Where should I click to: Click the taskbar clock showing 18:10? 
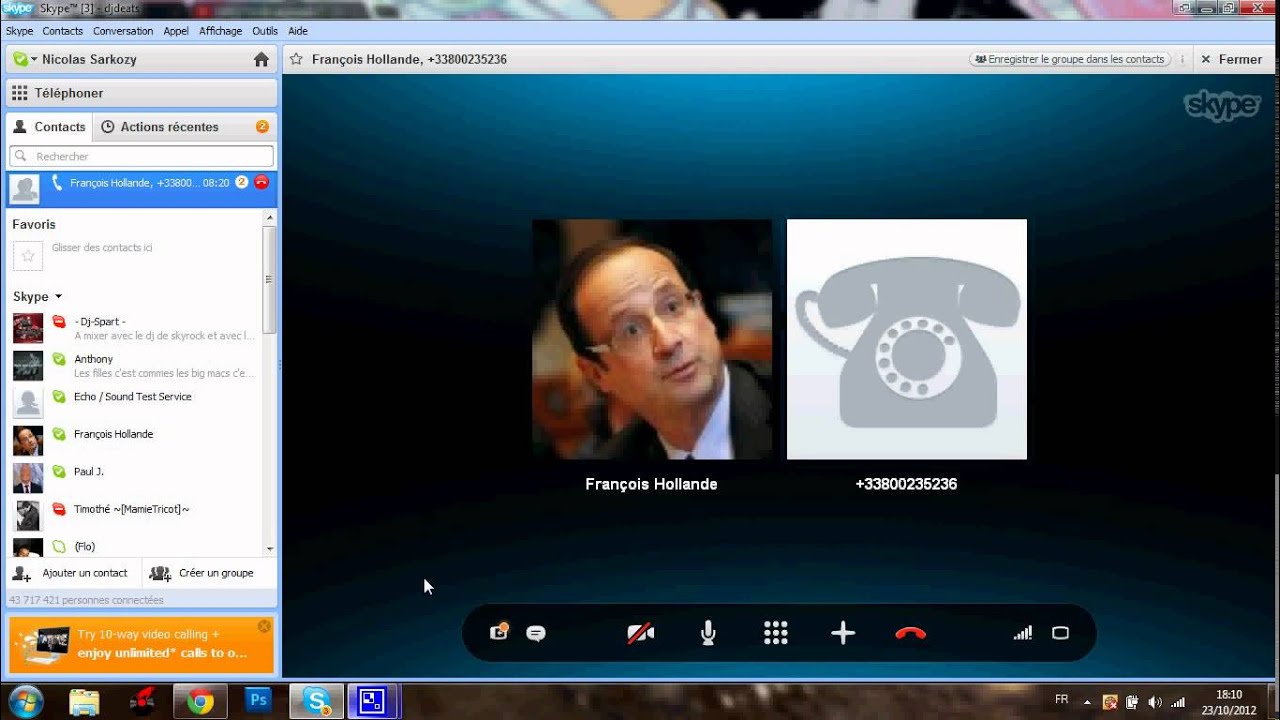pyautogui.click(x=1229, y=702)
